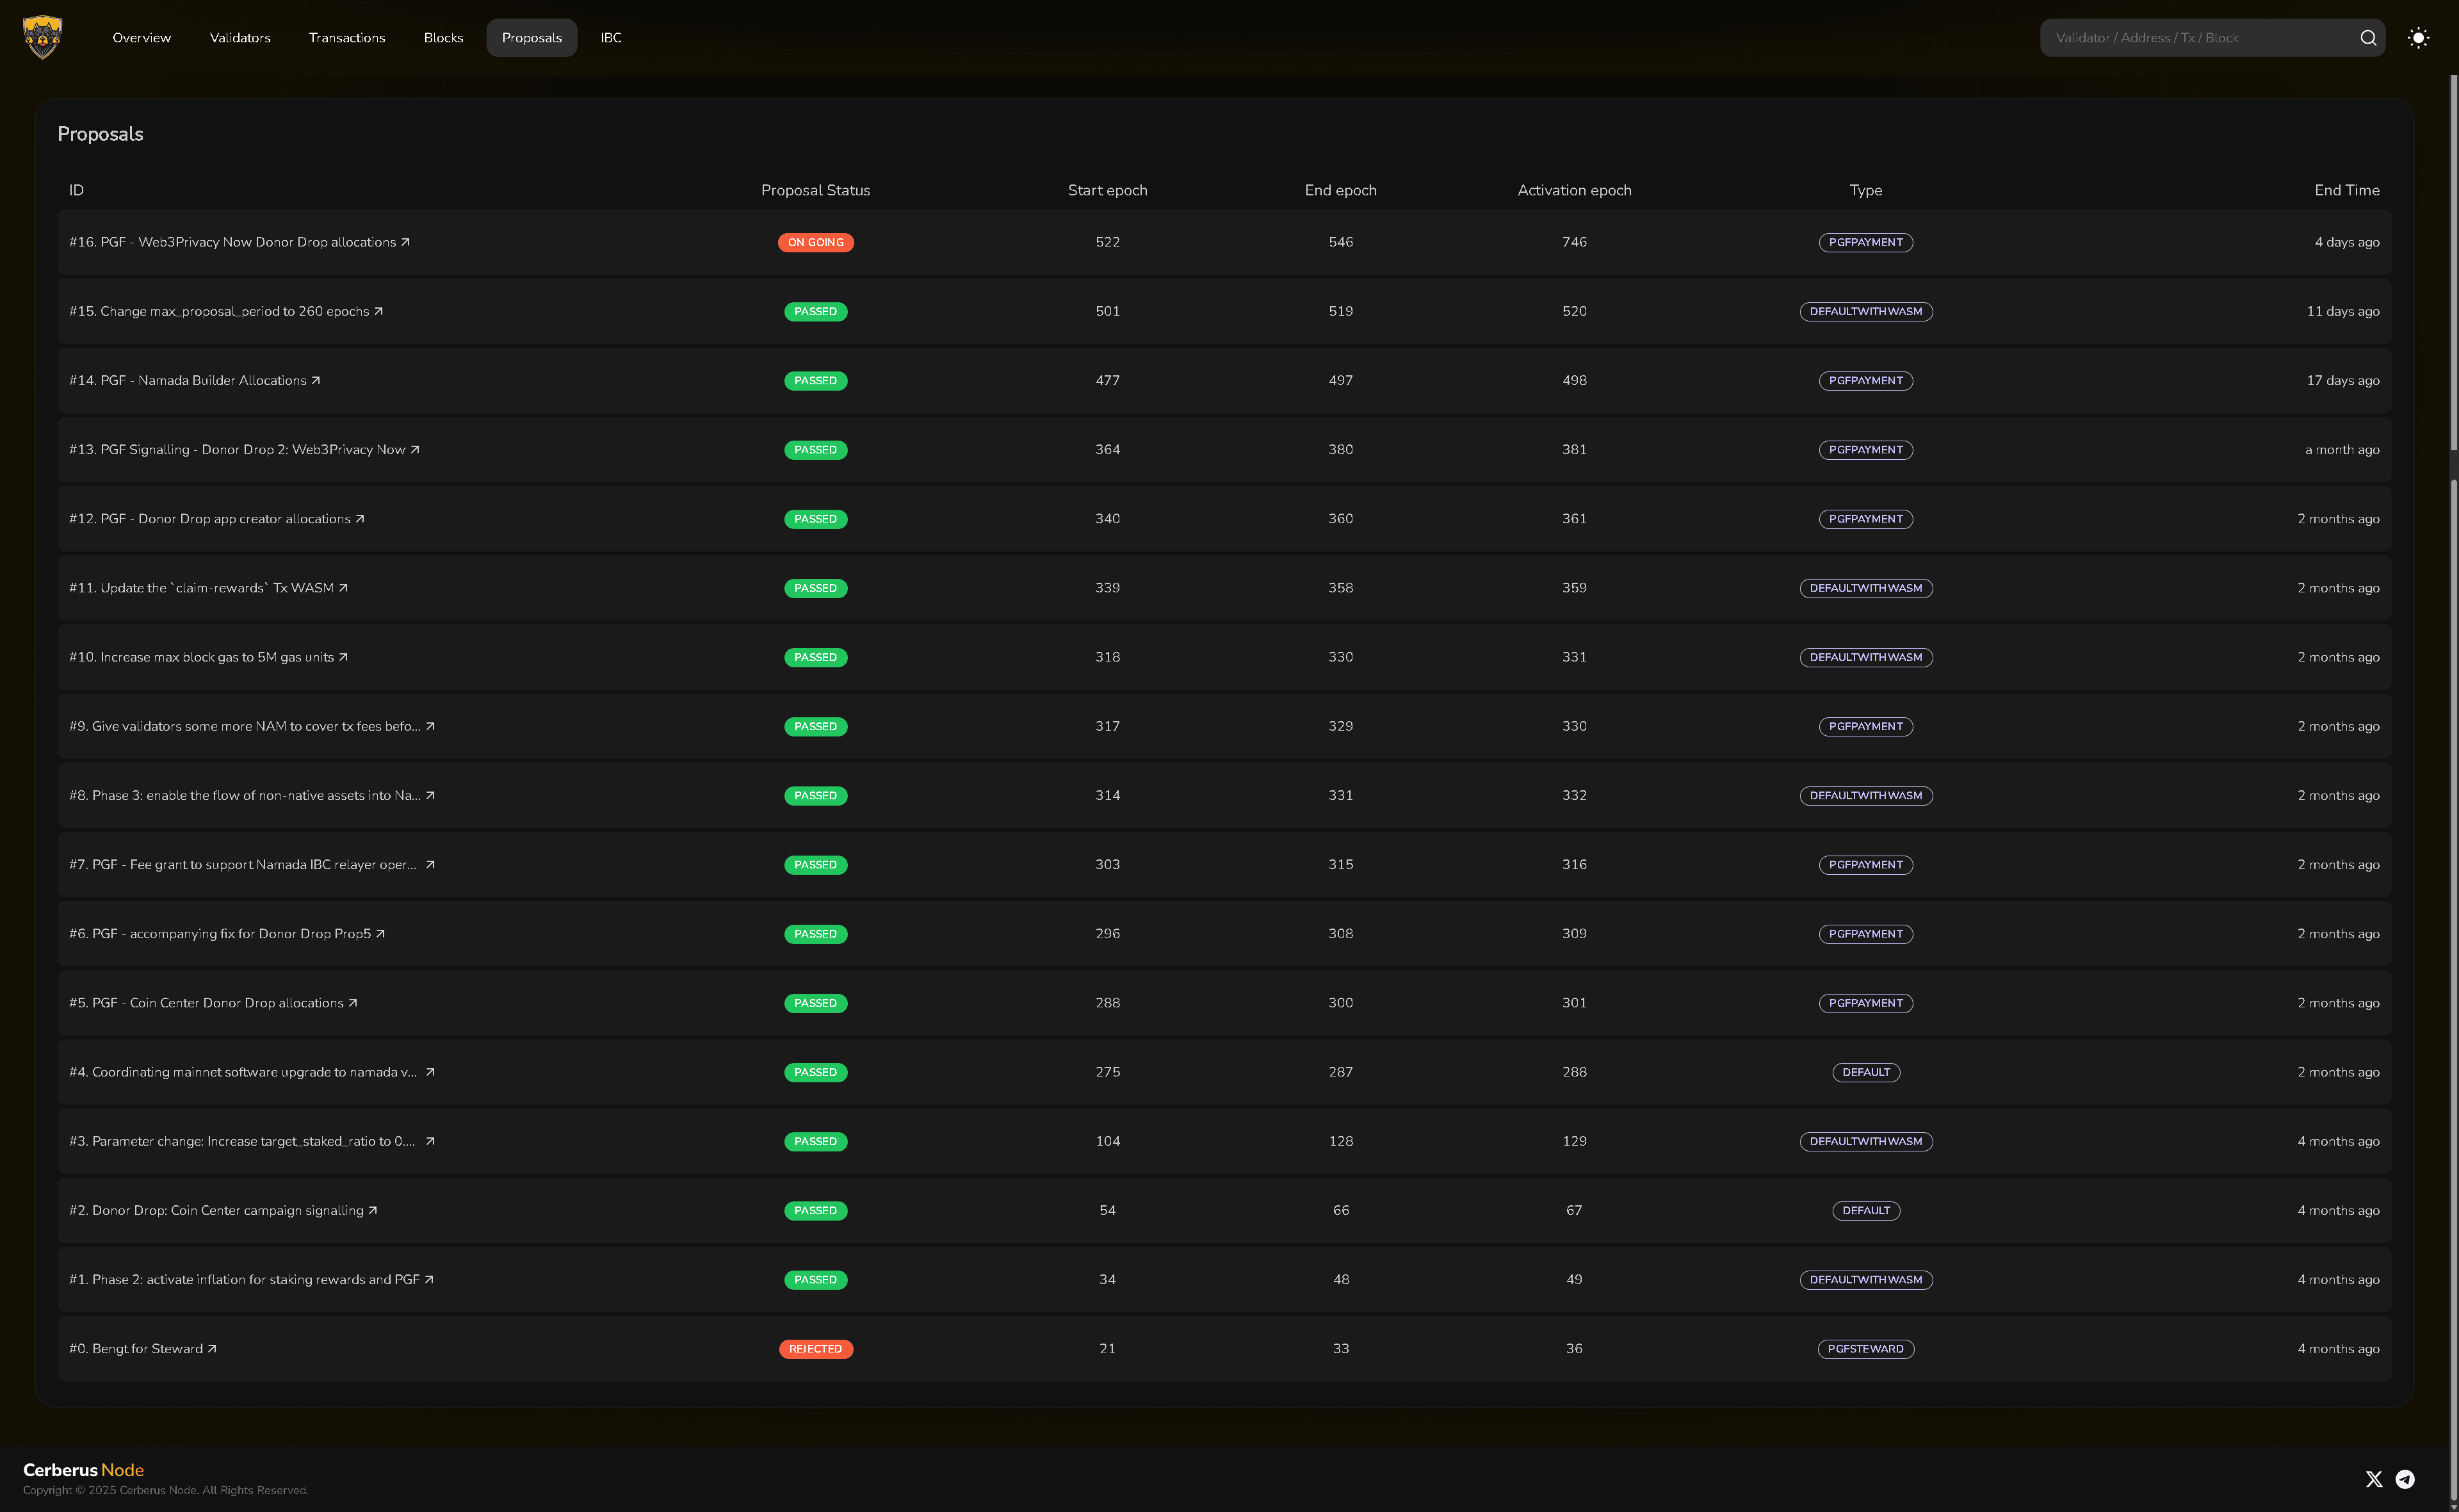Click external link arrow beside proposal #8
This screenshot has height=1512, width=2459.
tap(430, 795)
